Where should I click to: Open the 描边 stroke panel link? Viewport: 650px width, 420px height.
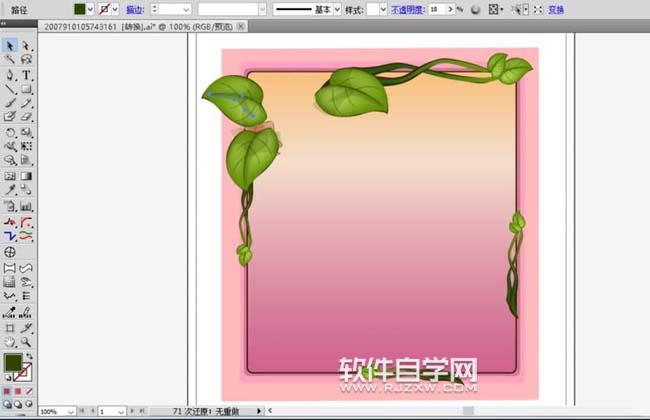click(x=135, y=10)
